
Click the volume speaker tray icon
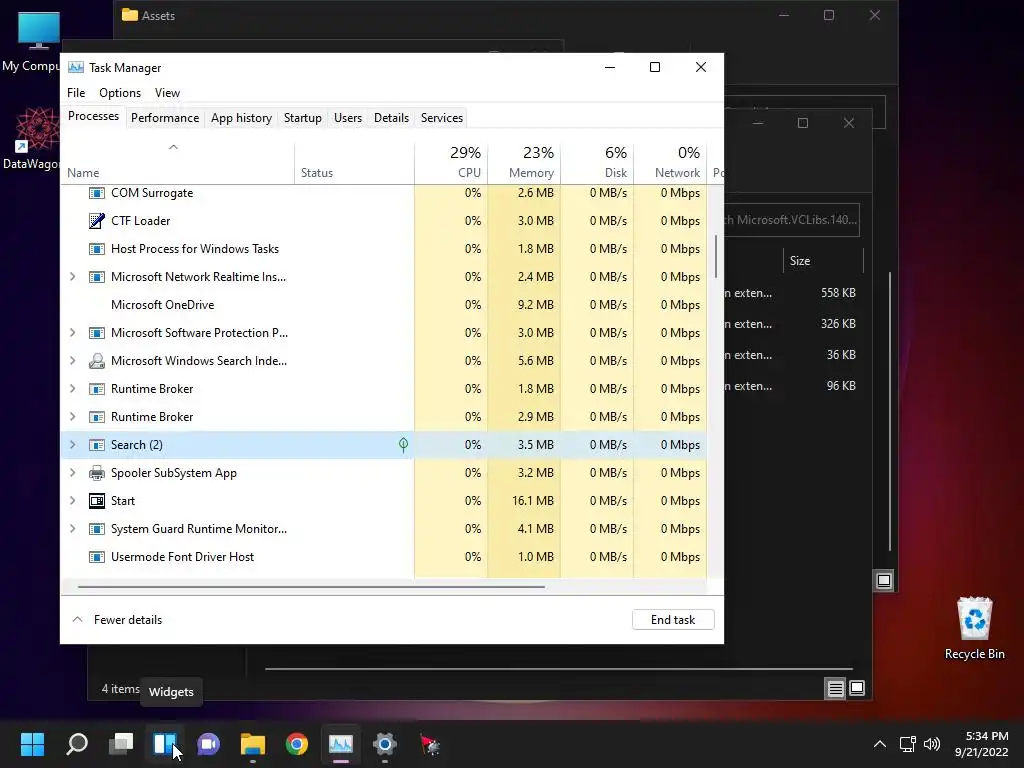pos(932,744)
